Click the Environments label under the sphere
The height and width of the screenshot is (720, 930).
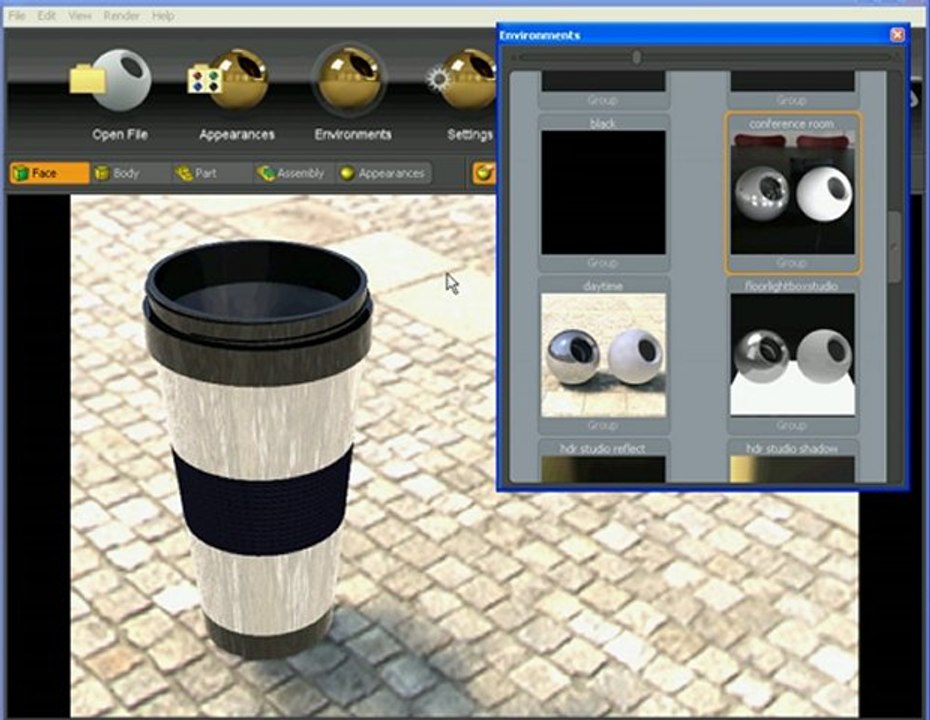[x=353, y=135]
